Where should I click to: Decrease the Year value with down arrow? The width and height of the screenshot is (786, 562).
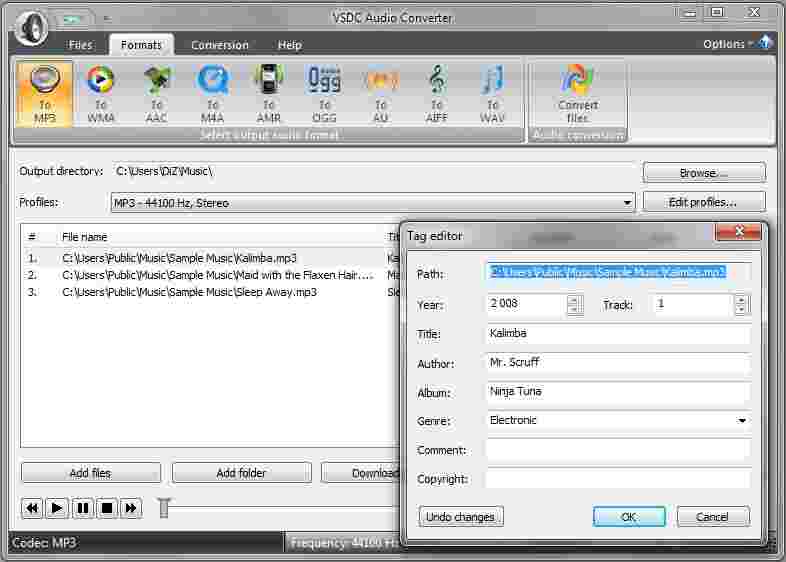[x=574, y=309]
